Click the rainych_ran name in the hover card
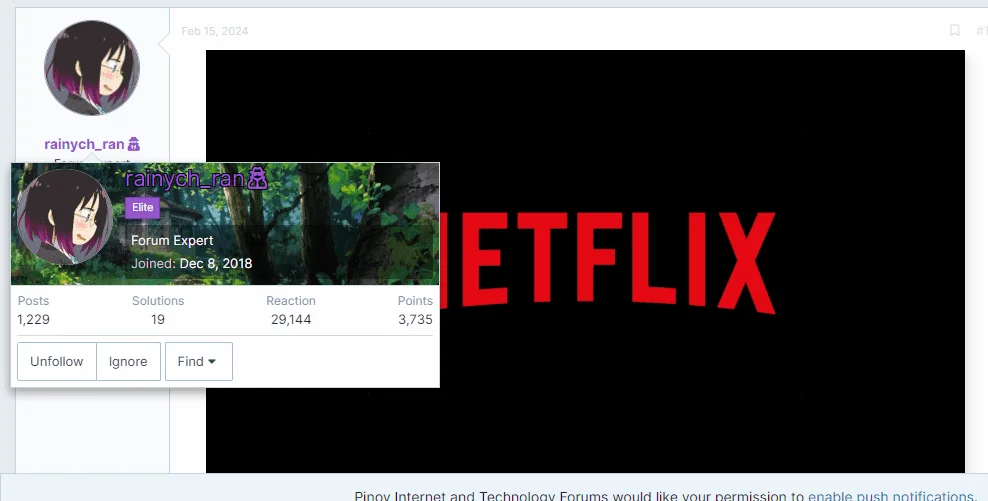The image size is (988, 501). 185,179
